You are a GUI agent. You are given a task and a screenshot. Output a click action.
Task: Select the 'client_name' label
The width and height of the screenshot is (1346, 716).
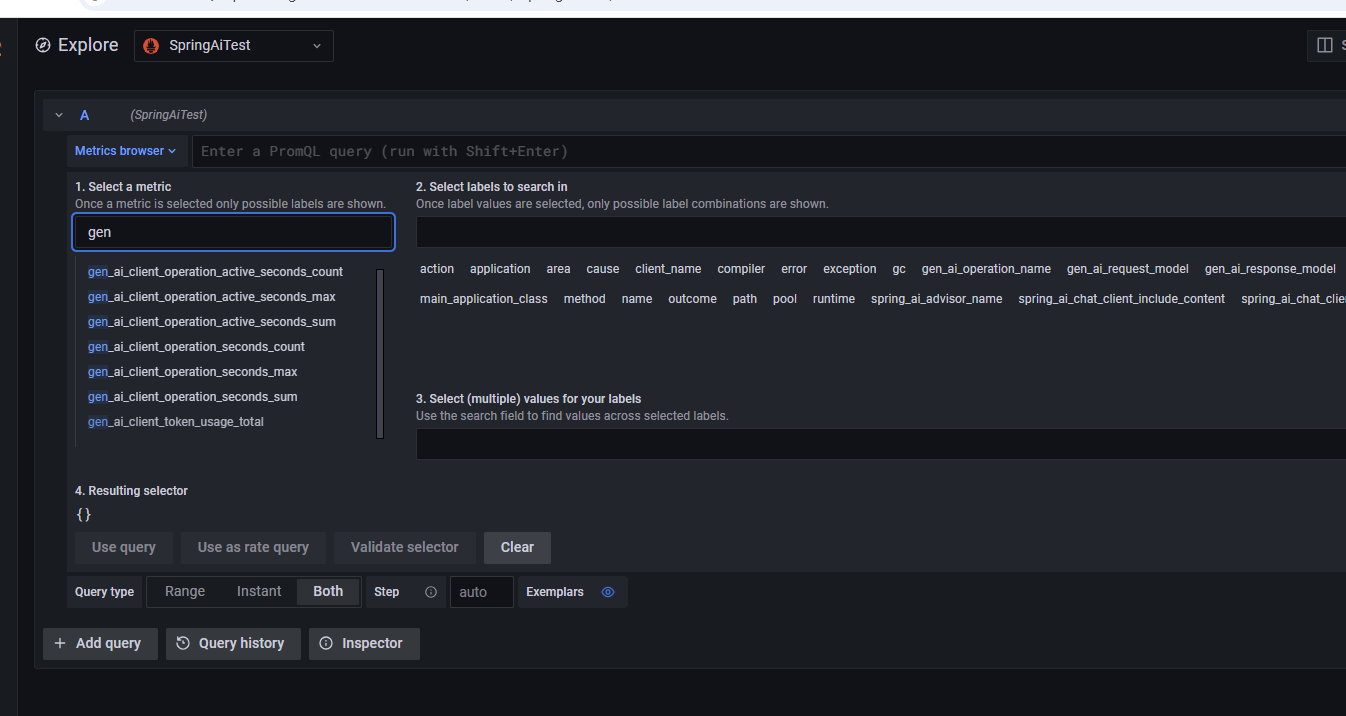tap(668, 269)
